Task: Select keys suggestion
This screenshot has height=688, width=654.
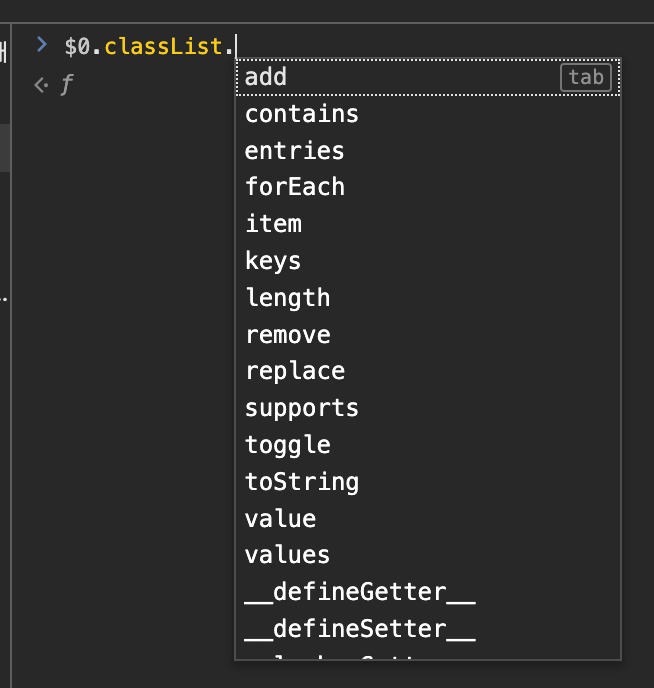Action: [x=428, y=262]
